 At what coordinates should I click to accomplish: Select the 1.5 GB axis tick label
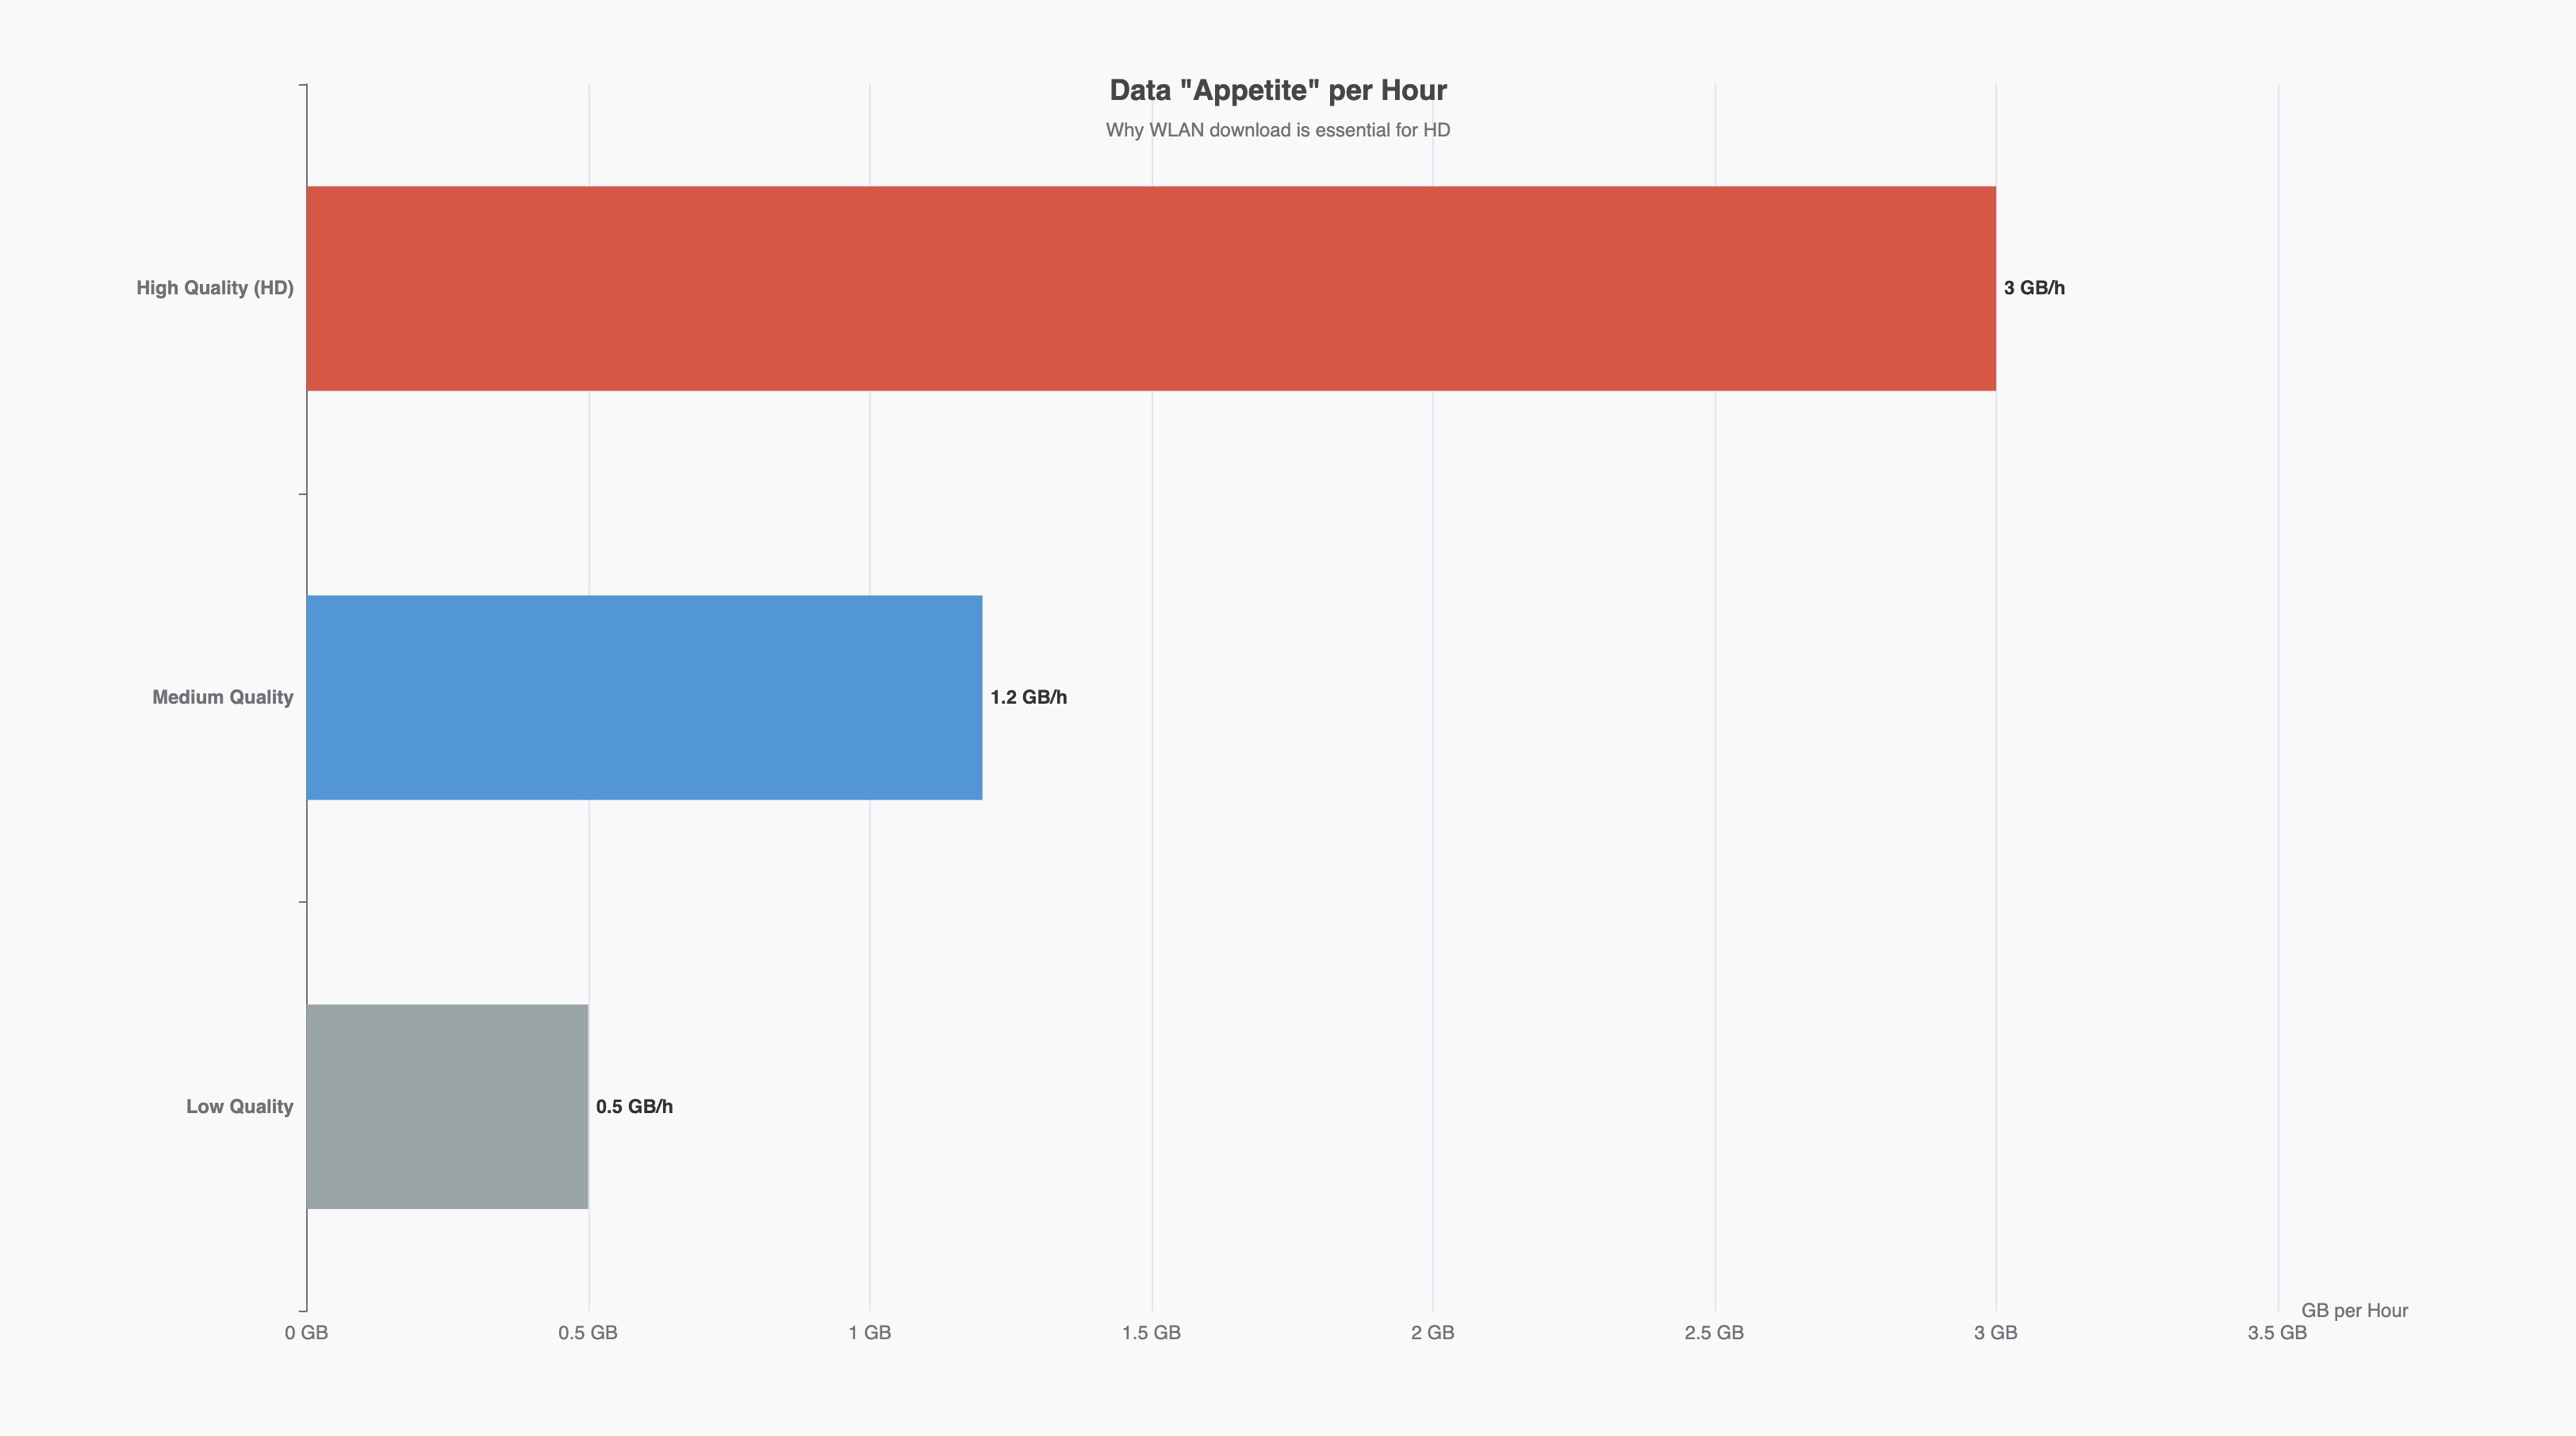click(1151, 1333)
